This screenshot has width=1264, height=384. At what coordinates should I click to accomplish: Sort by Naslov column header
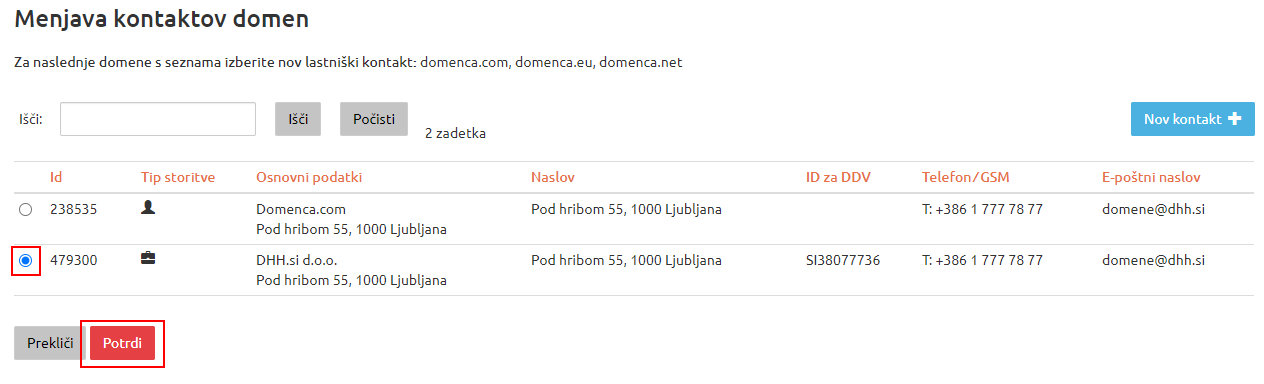[x=553, y=177]
